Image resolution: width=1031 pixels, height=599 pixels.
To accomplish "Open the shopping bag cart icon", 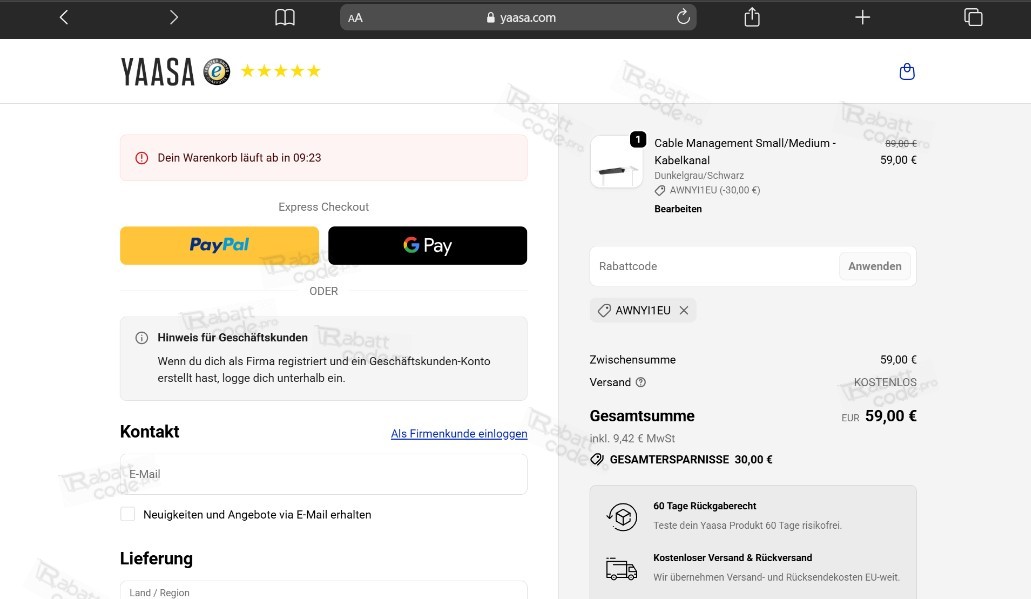I will pyautogui.click(x=907, y=72).
